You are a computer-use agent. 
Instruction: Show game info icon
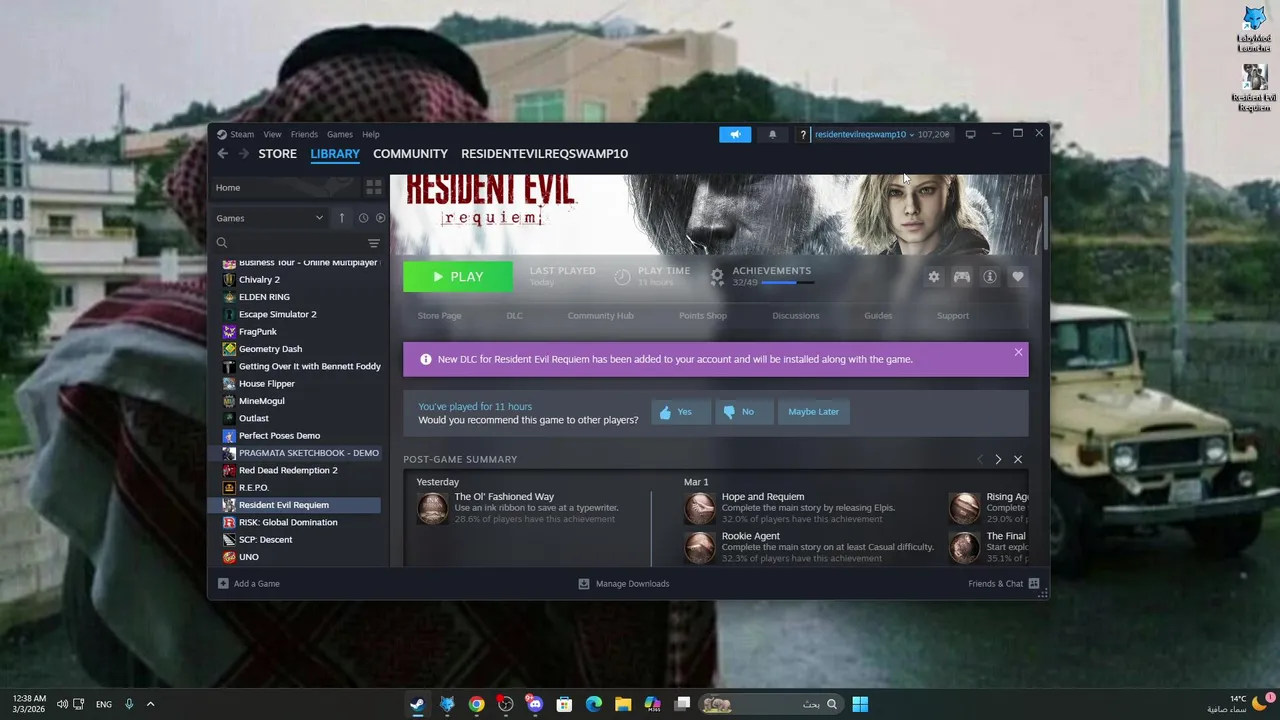[x=990, y=277]
